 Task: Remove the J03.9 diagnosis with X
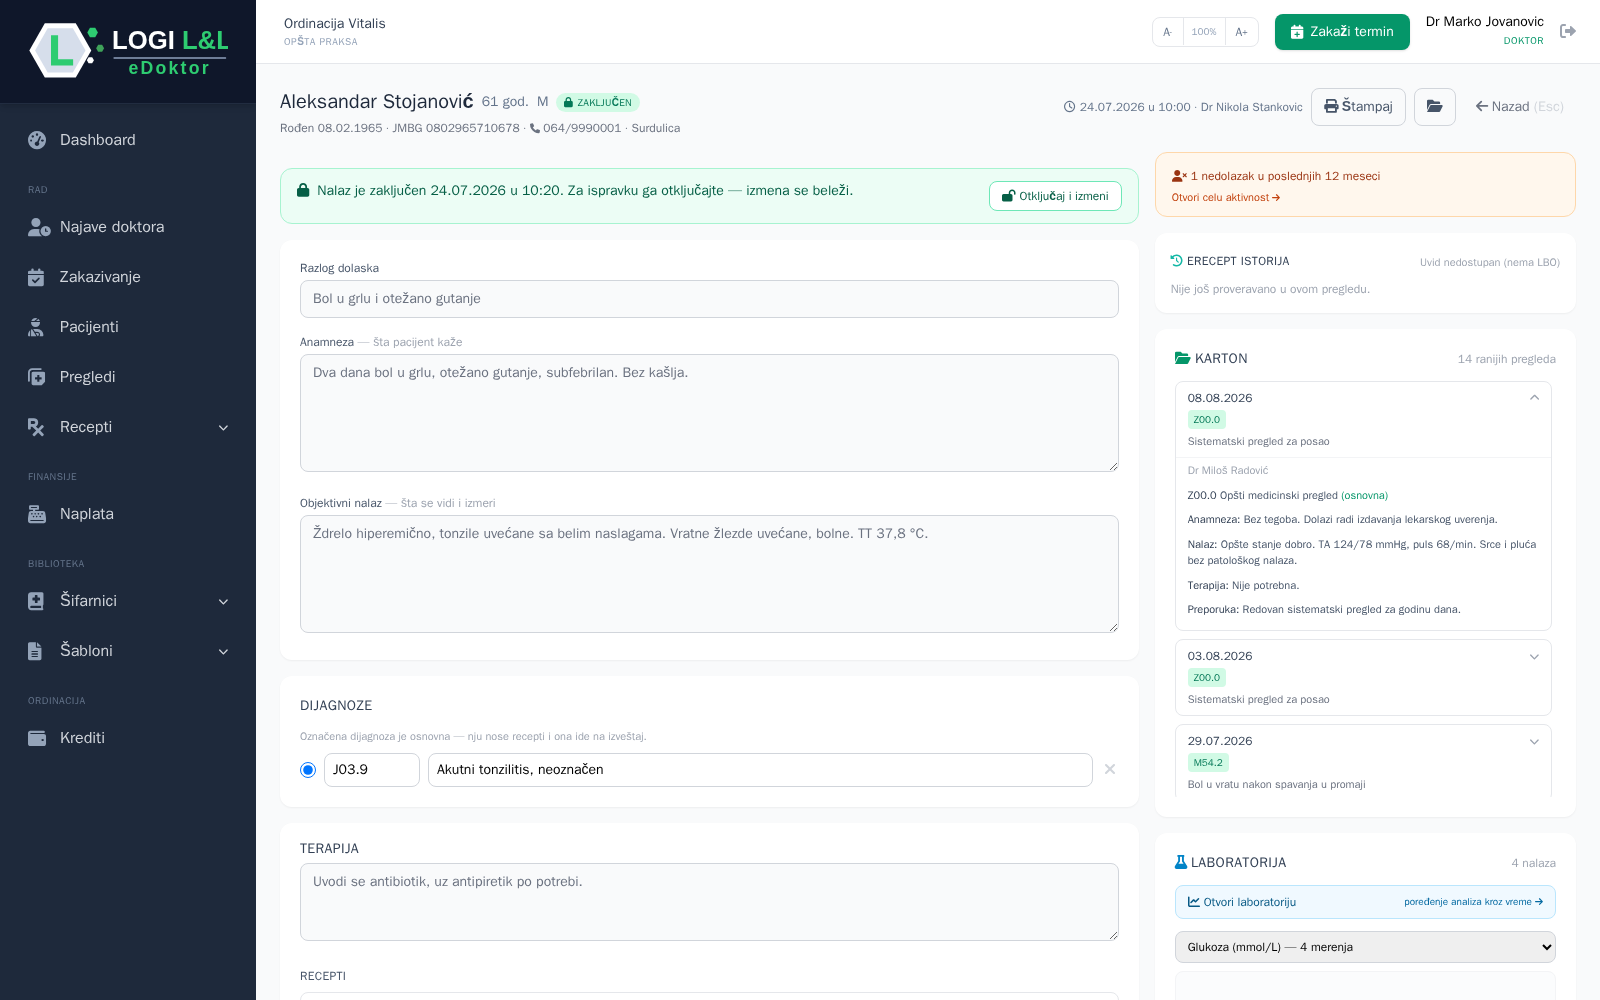point(1110,769)
